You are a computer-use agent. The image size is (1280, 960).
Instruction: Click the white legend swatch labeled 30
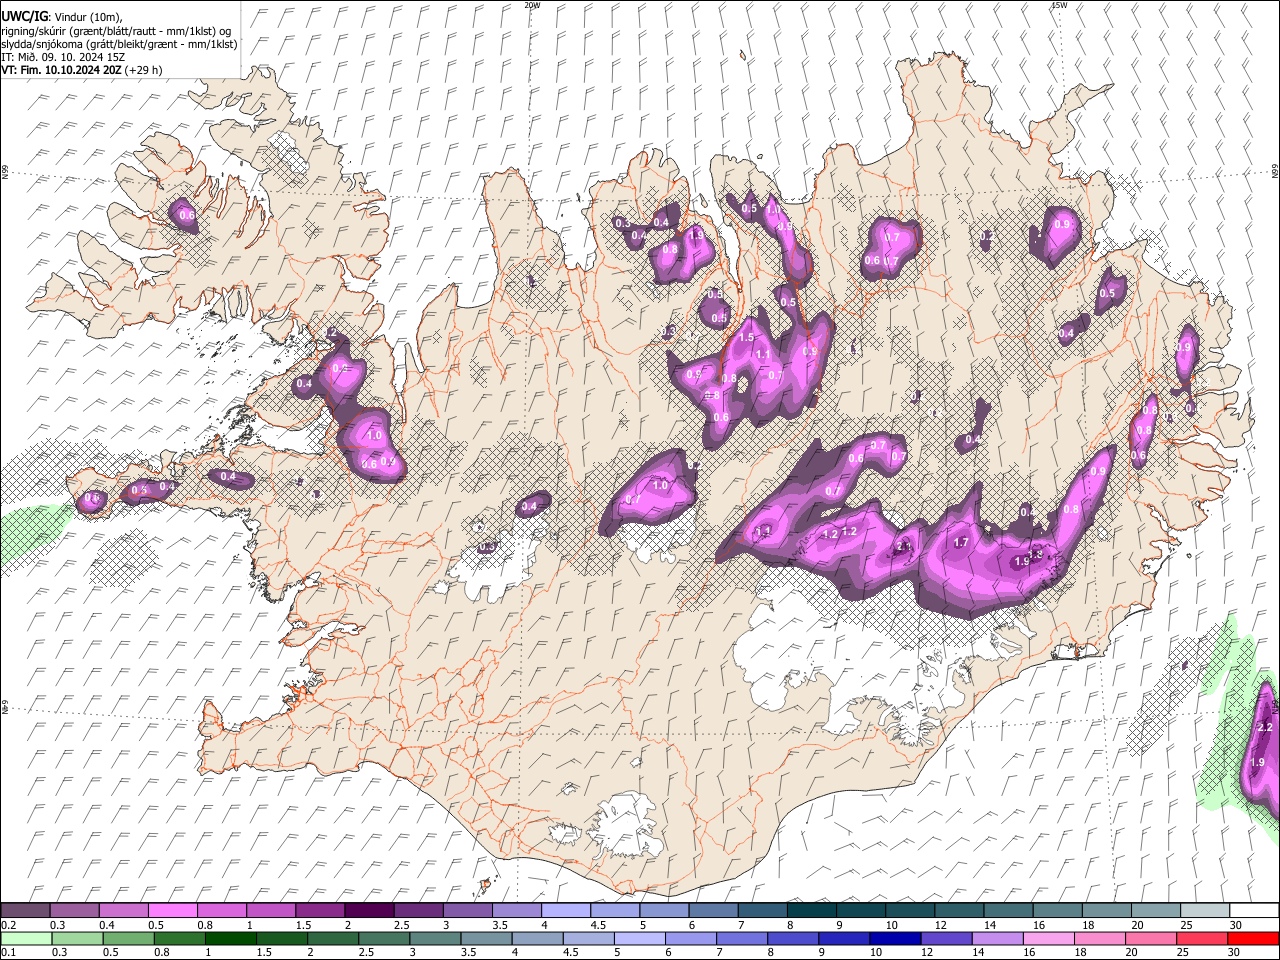tap(1253, 911)
